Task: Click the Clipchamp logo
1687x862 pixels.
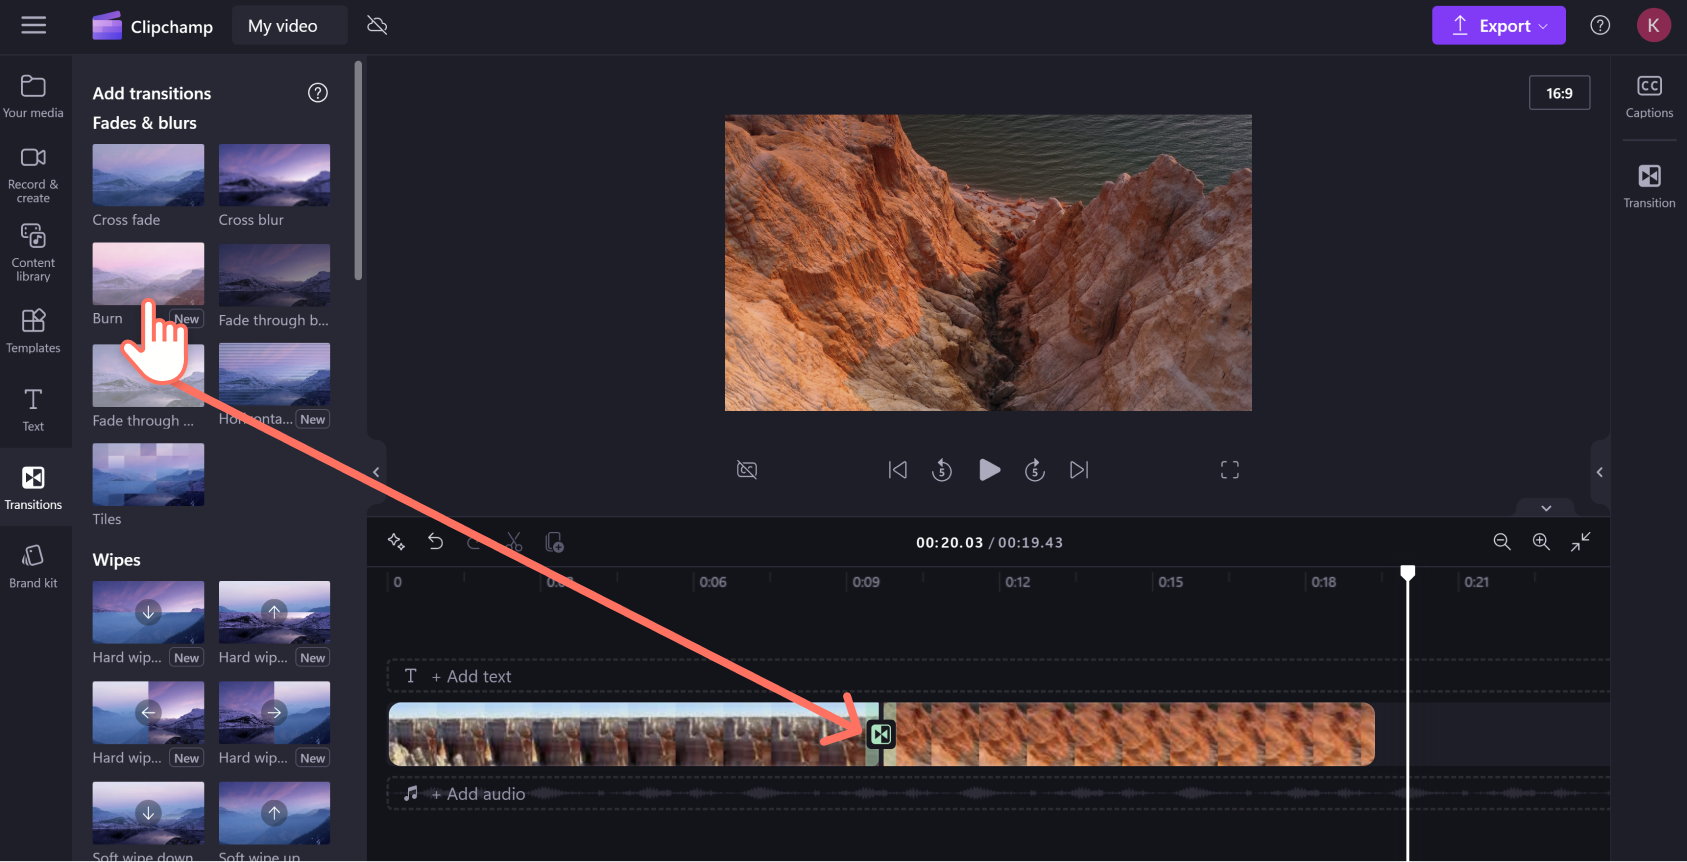Action: click(152, 26)
